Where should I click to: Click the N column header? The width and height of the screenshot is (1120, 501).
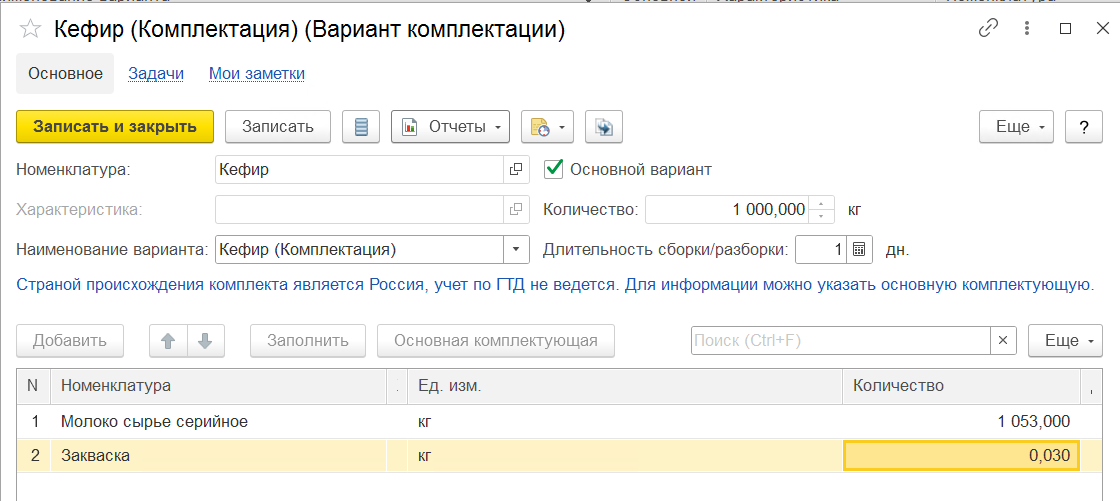(33, 386)
